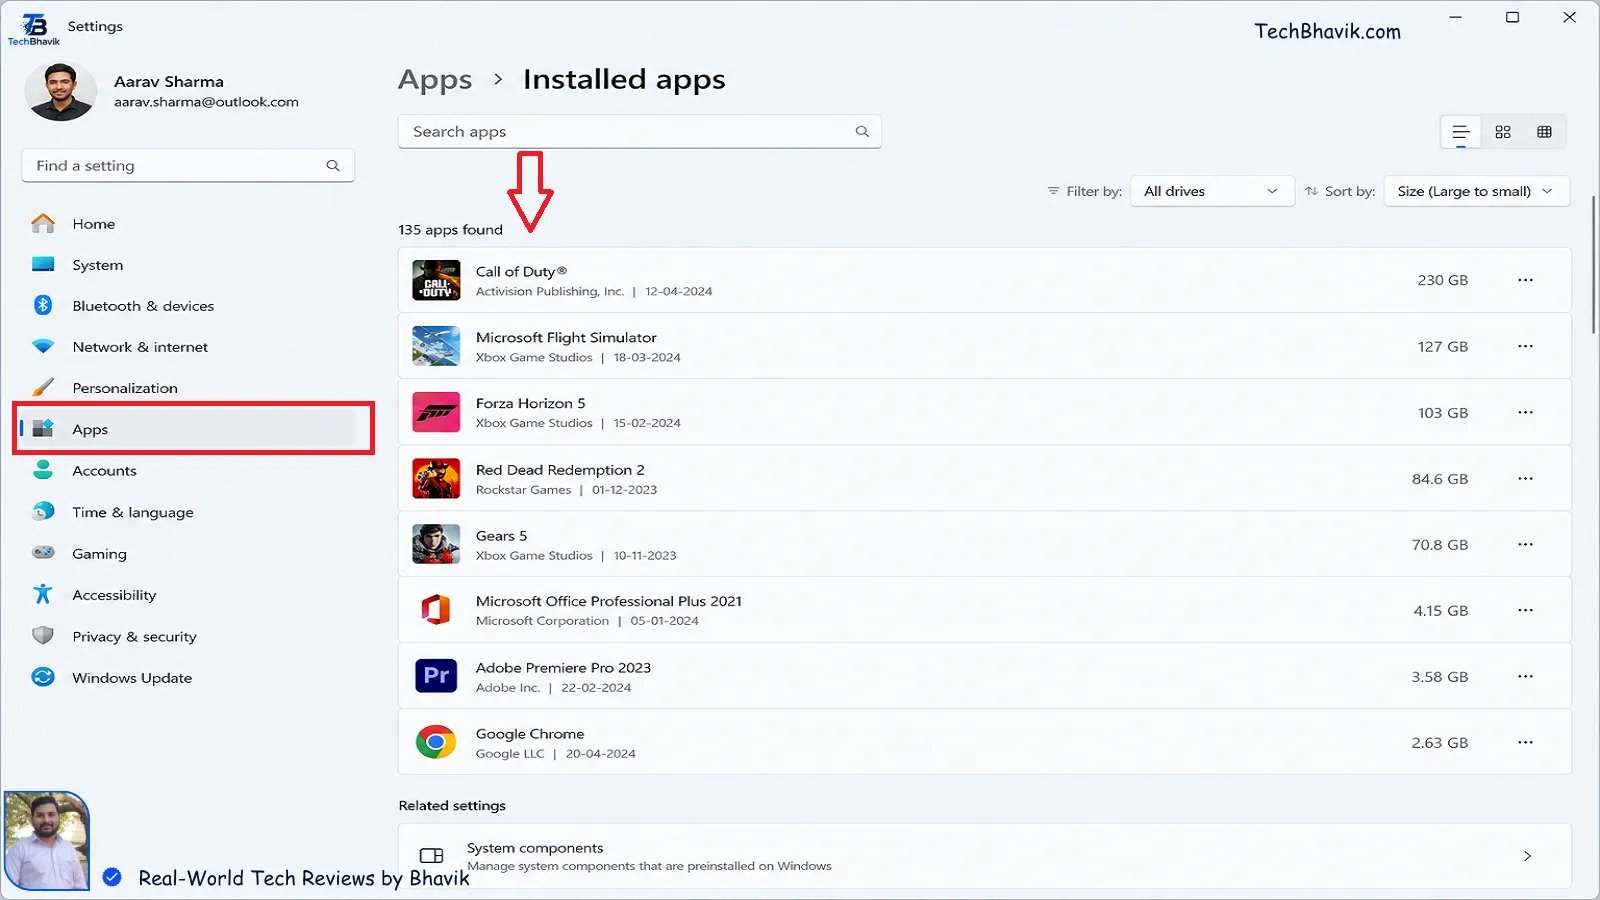Click the Microsoft Flight Simulator app icon

tap(436, 346)
